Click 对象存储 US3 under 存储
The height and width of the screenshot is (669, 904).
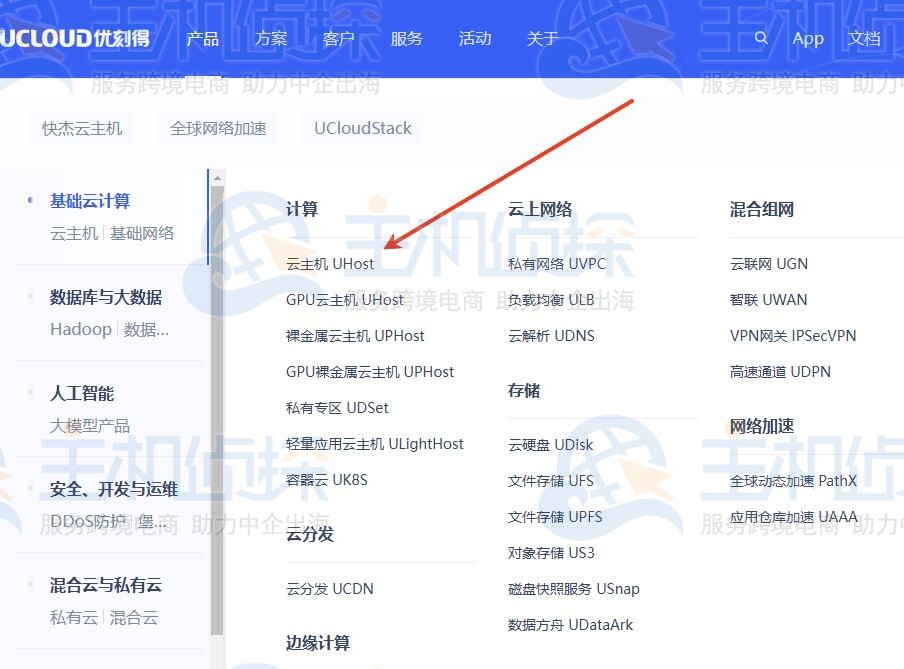(549, 552)
